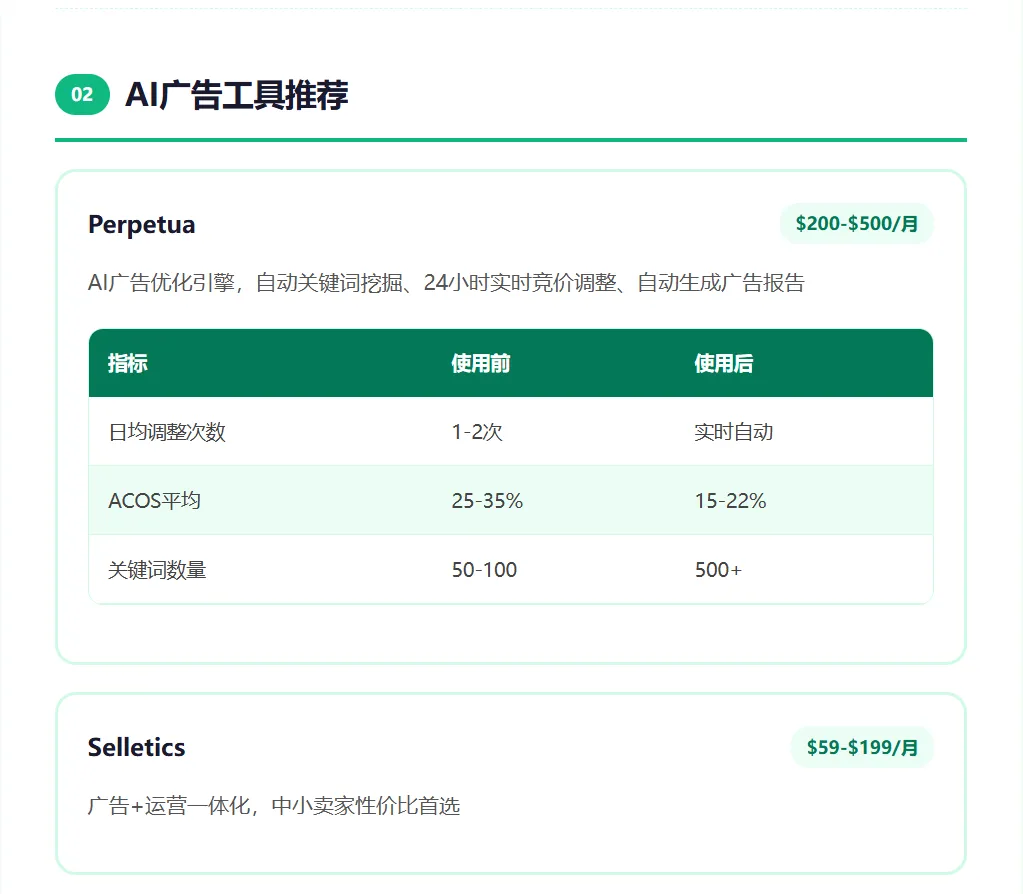The image size is (1023, 894).
Task: Click the 指标 table header
Action: click(x=128, y=363)
